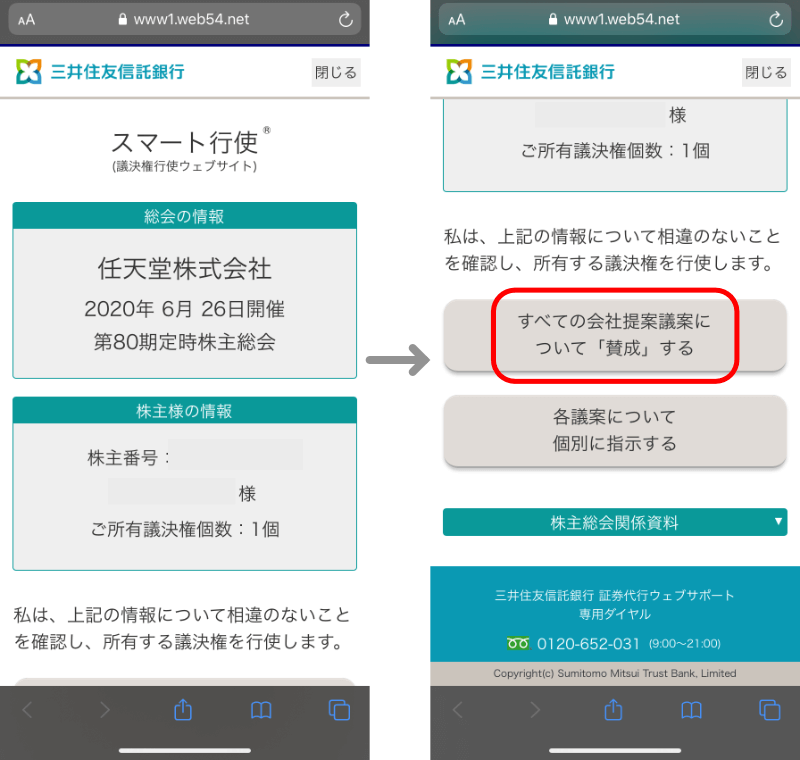
Task: Tap the www1.web54.net address in left phone
Action: pyautogui.click(x=191, y=19)
